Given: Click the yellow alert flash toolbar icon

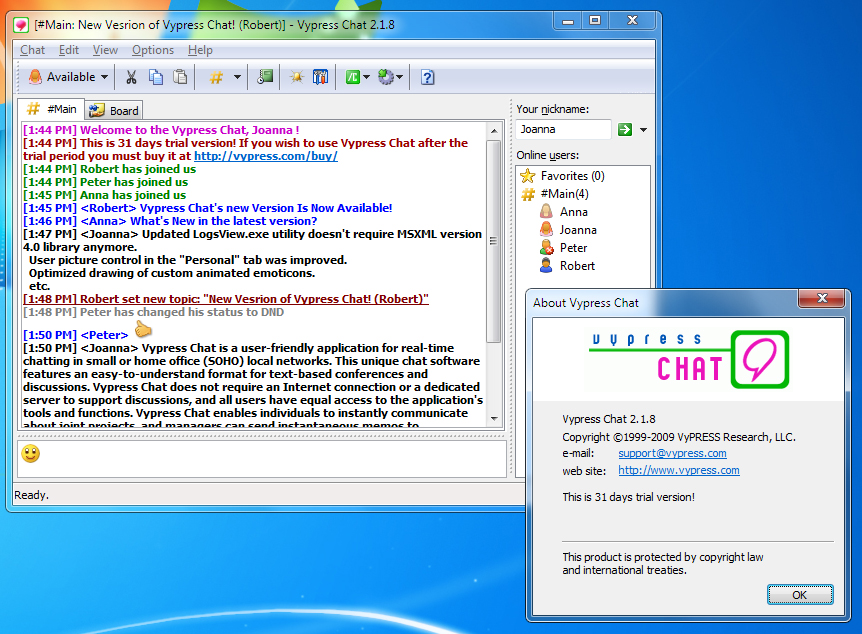Looking at the screenshot, I should pyautogui.click(x=297, y=77).
